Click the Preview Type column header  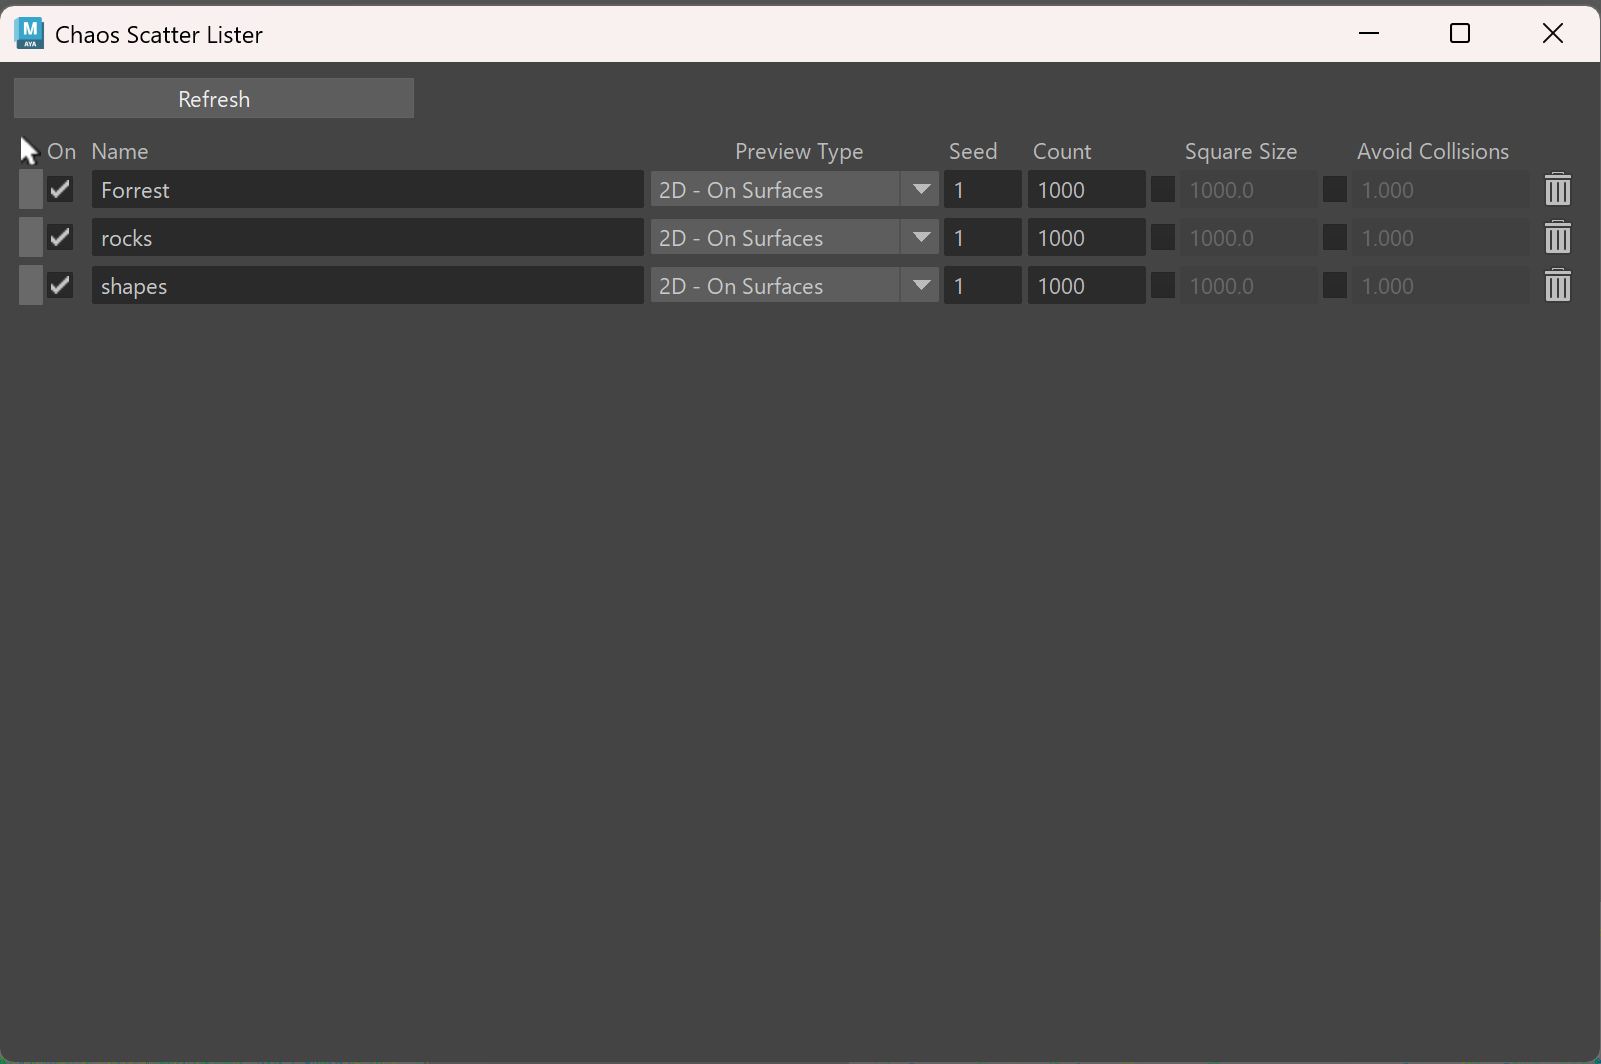point(799,151)
